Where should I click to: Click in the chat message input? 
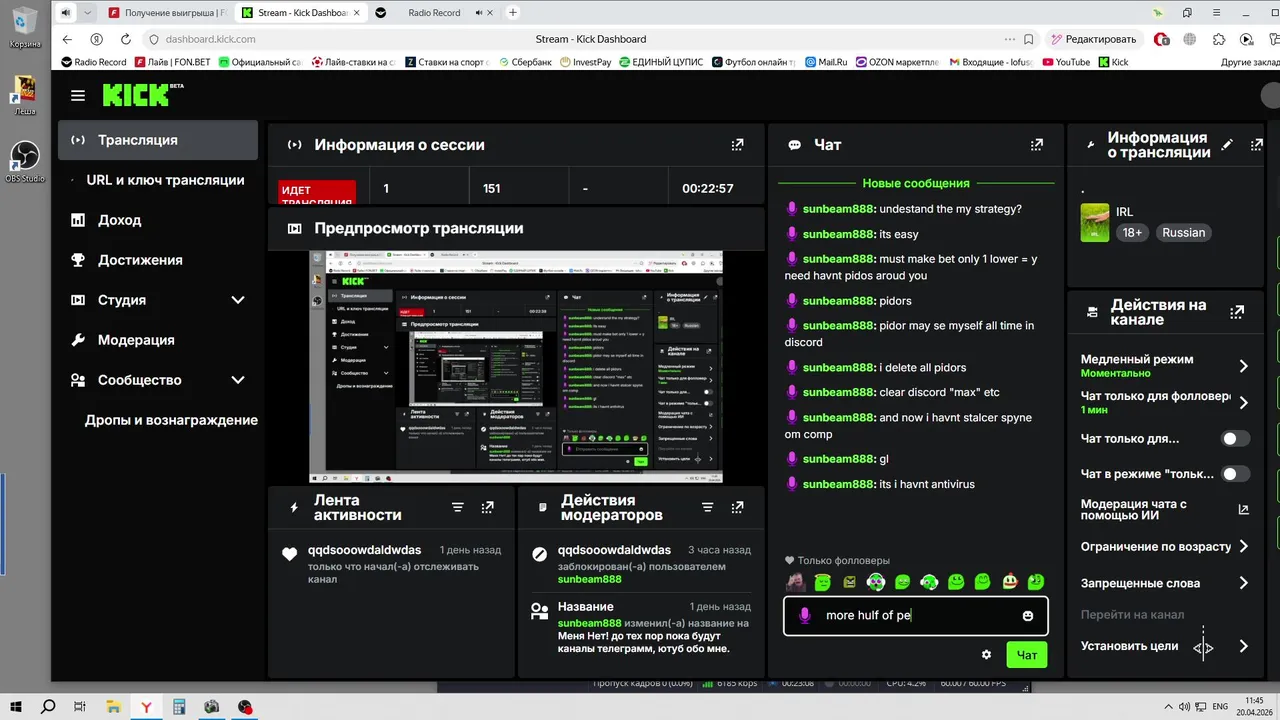click(915, 616)
